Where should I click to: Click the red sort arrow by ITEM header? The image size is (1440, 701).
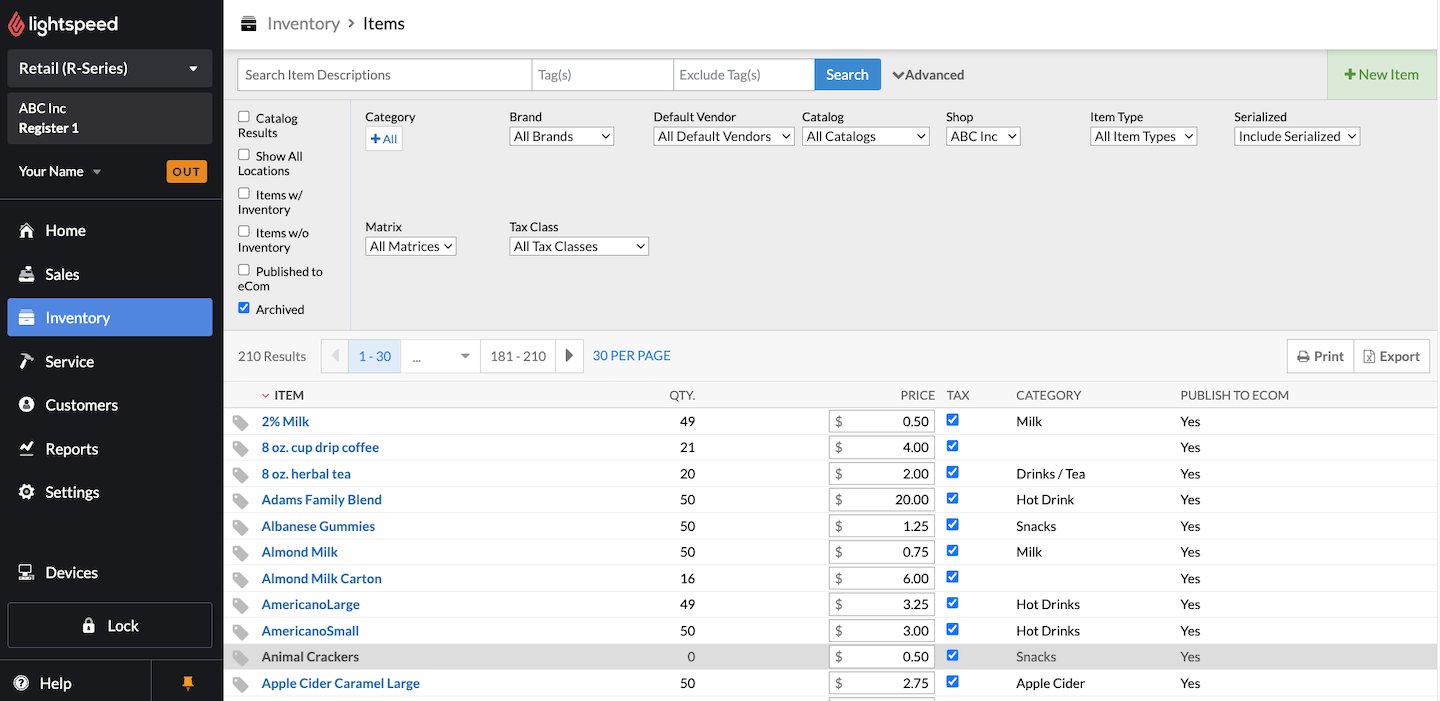pos(266,396)
